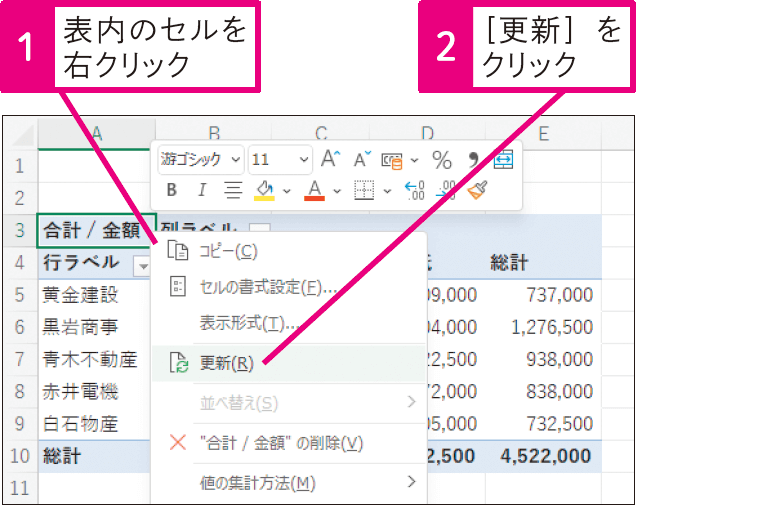Click the center alignment icon

[x=233, y=190]
